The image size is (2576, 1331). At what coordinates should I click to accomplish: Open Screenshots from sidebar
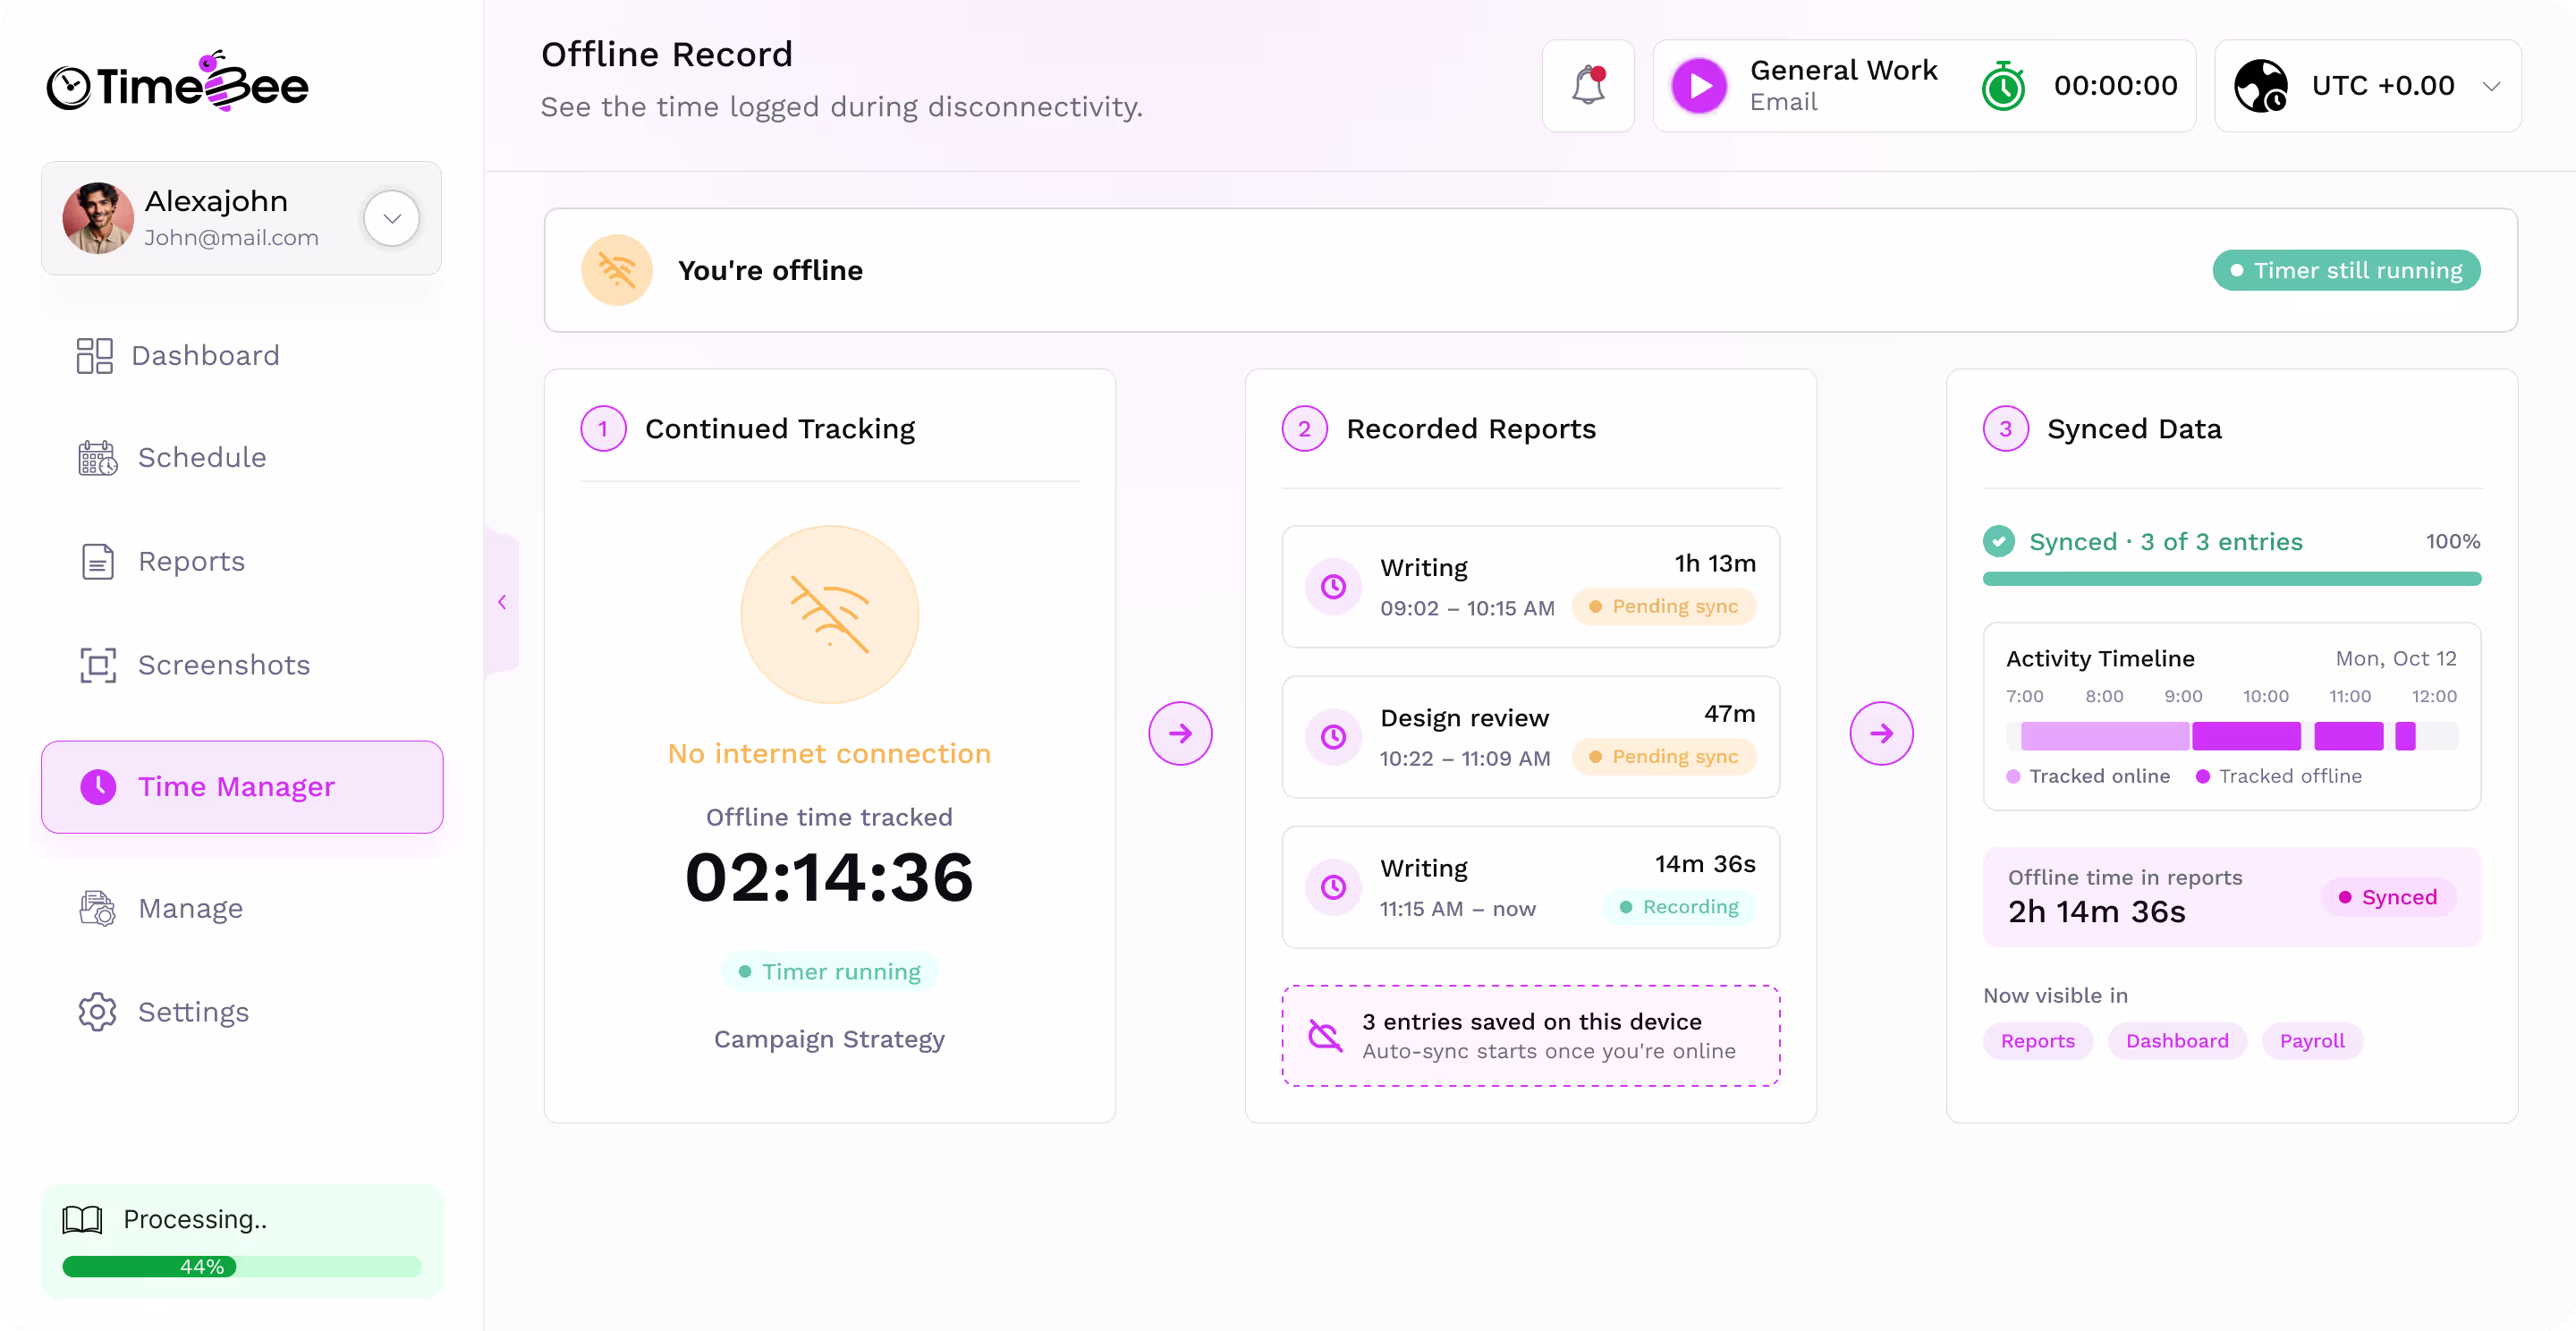coord(224,665)
